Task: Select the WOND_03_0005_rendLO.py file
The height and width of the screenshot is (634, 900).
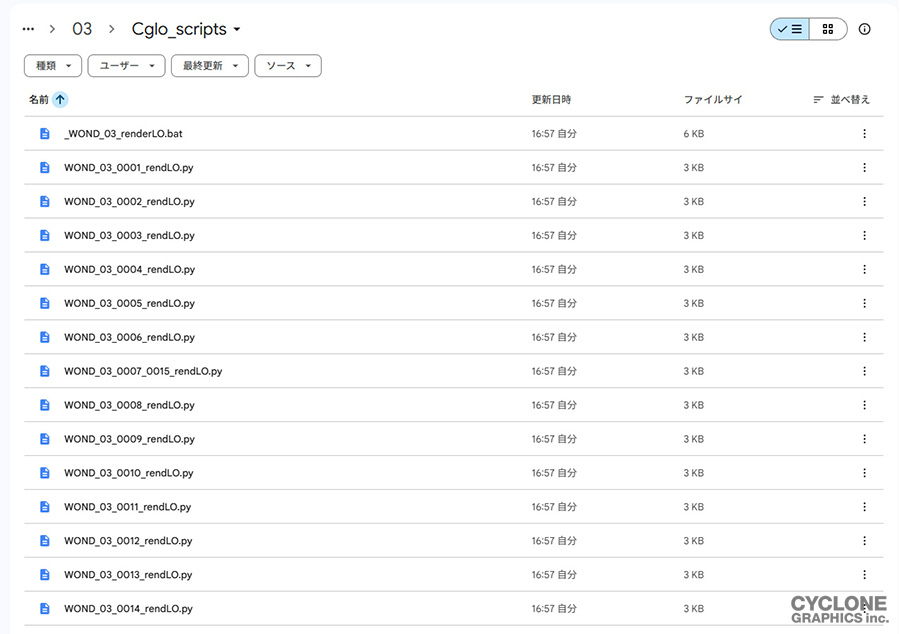Action: click(129, 303)
